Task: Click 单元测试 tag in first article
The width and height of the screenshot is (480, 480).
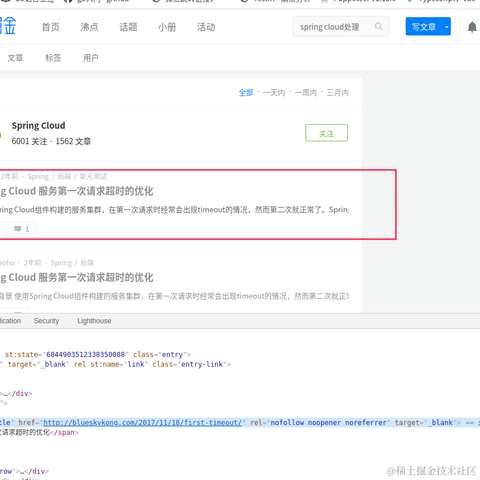Action: (x=93, y=176)
